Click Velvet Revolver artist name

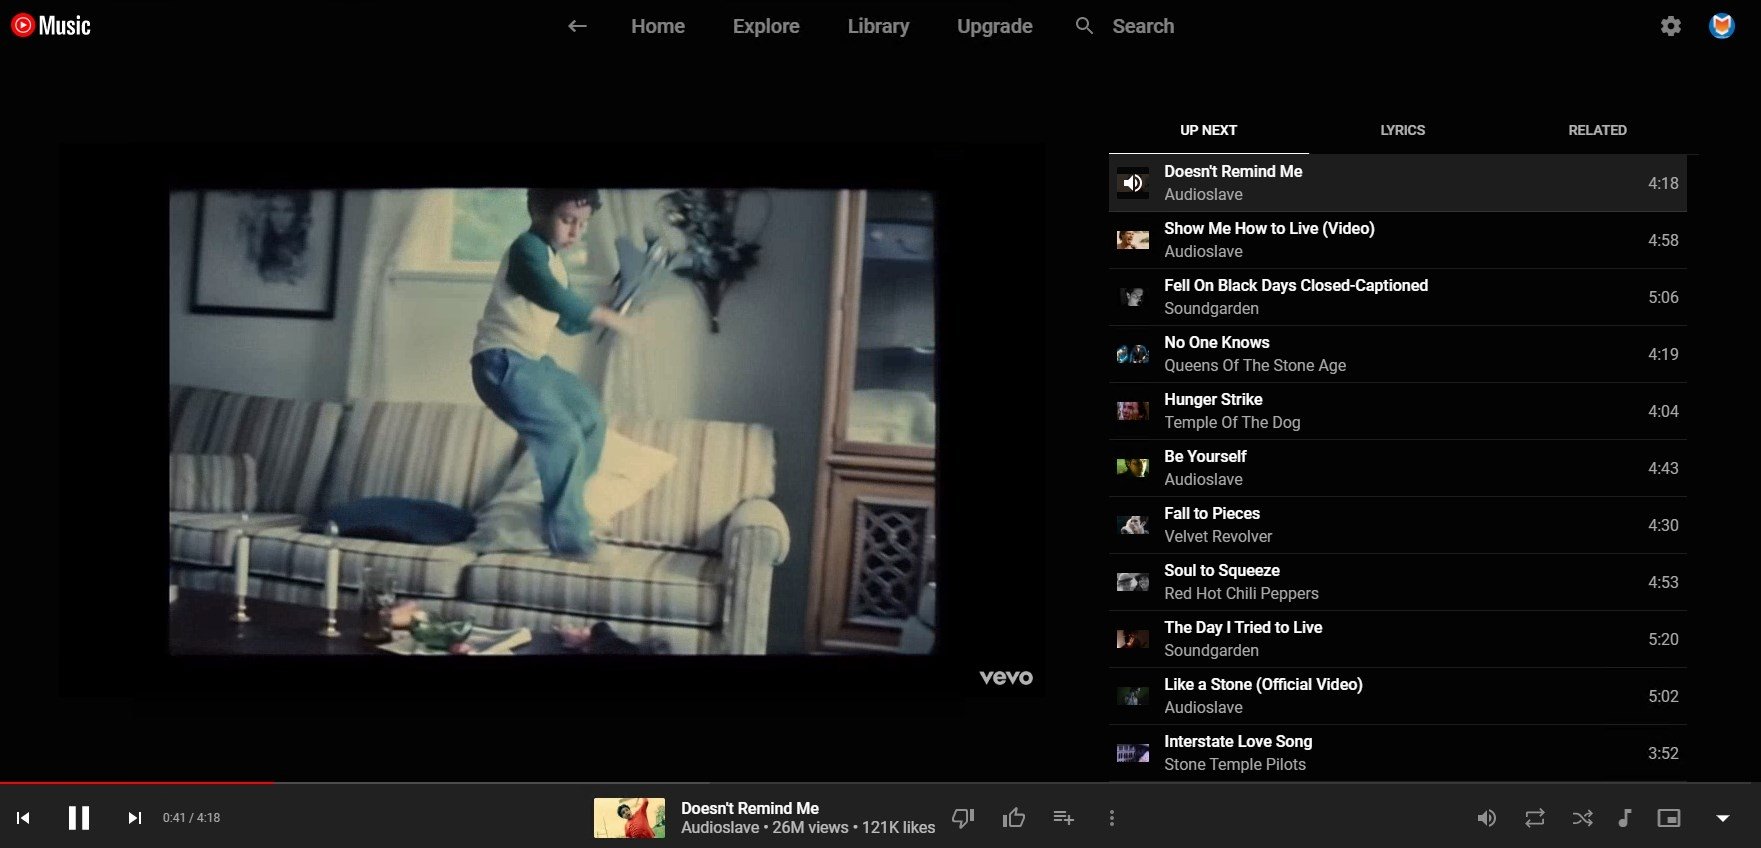point(1218,537)
